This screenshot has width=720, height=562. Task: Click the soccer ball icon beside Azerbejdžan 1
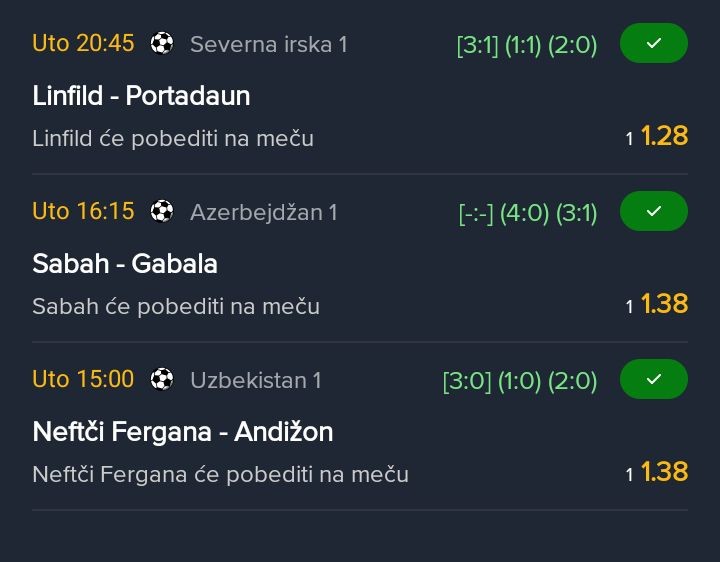[x=162, y=211]
